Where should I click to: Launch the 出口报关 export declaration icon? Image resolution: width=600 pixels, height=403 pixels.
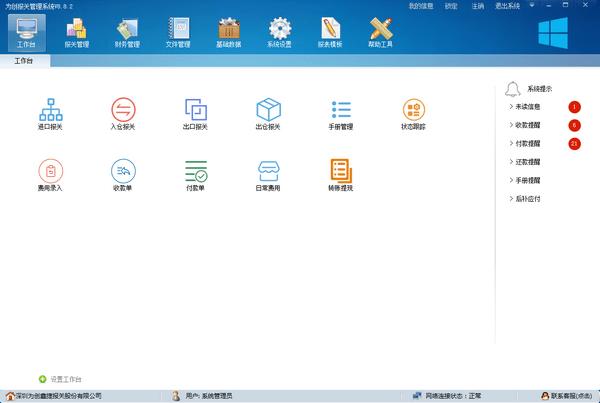(x=195, y=109)
